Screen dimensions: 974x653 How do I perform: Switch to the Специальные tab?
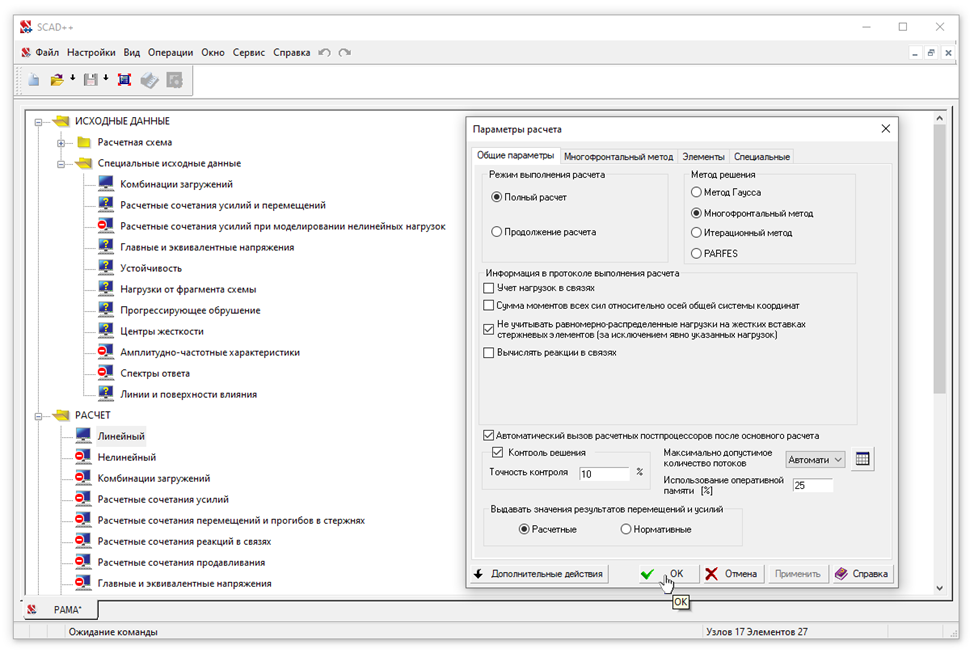(x=762, y=157)
